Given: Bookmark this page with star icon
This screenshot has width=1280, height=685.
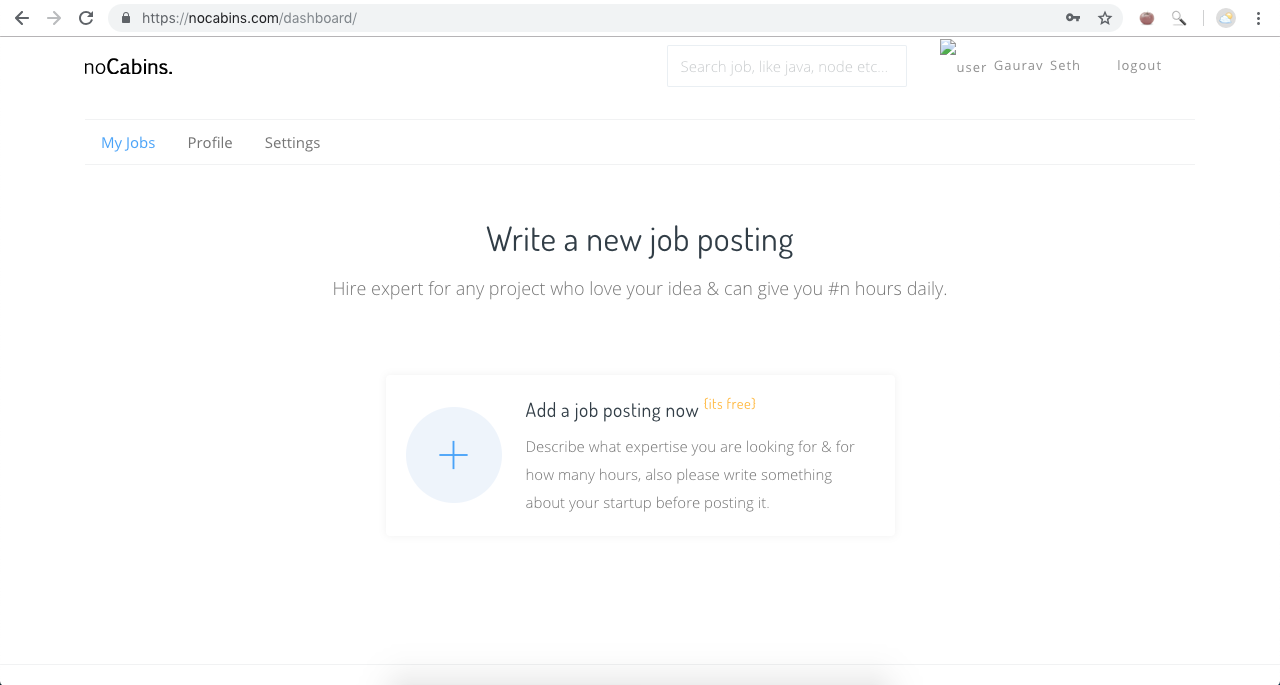Looking at the screenshot, I should click(1104, 18).
